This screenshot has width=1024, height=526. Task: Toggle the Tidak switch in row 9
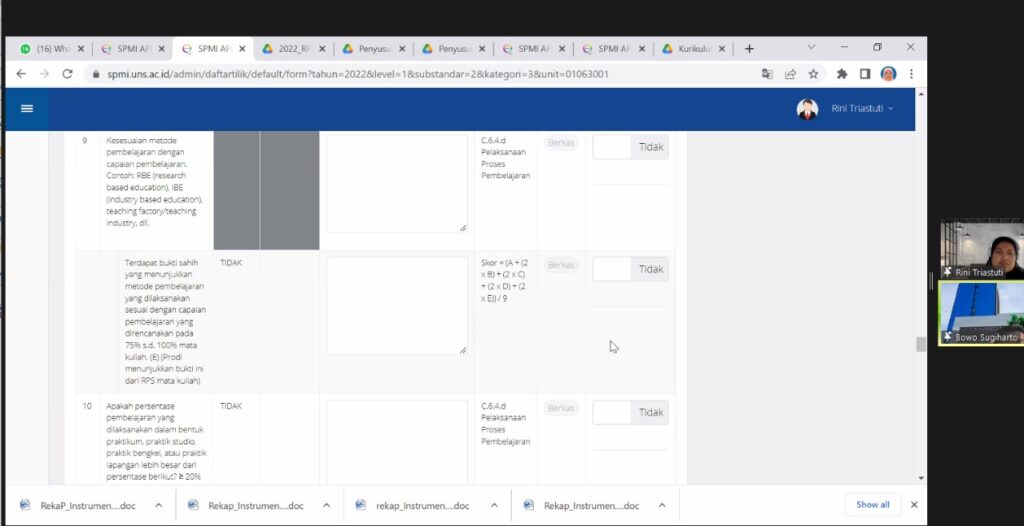coord(630,147)
